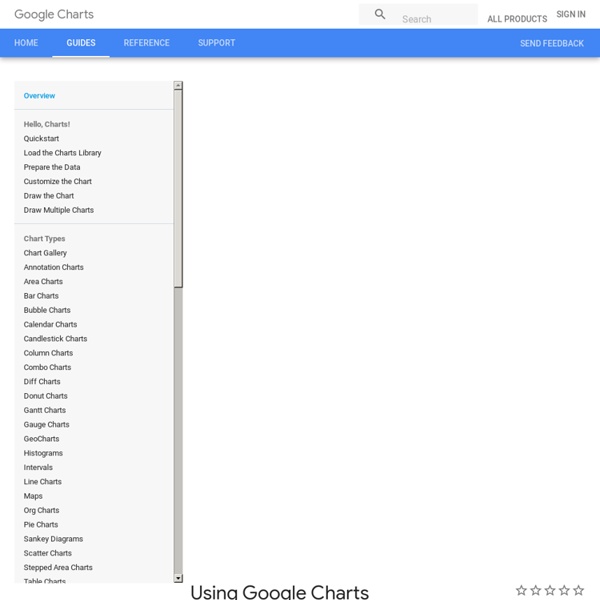Switch to the REFERENCE tab

147,43
